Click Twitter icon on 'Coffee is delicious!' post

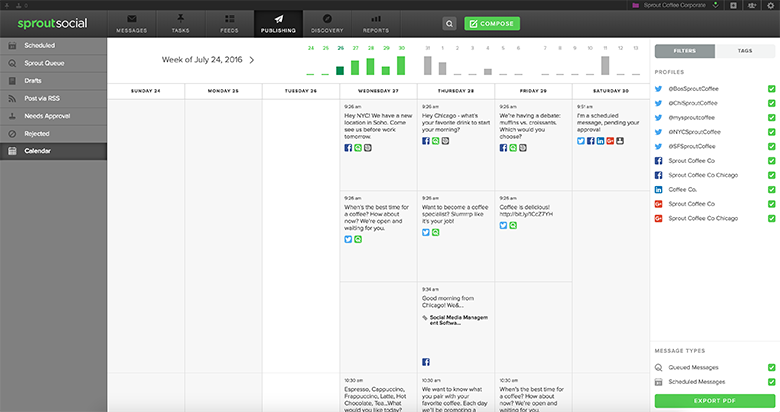coord(503,225)
